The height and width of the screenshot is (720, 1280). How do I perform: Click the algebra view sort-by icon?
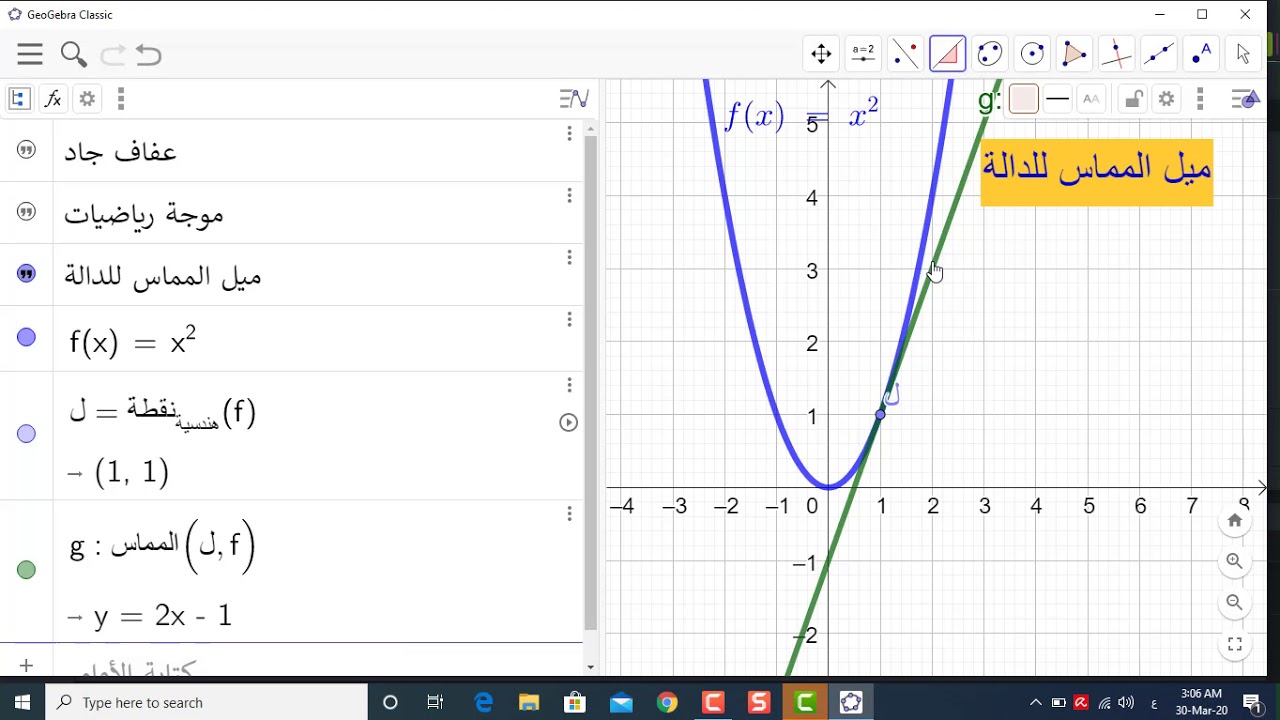tap(19, 98)
